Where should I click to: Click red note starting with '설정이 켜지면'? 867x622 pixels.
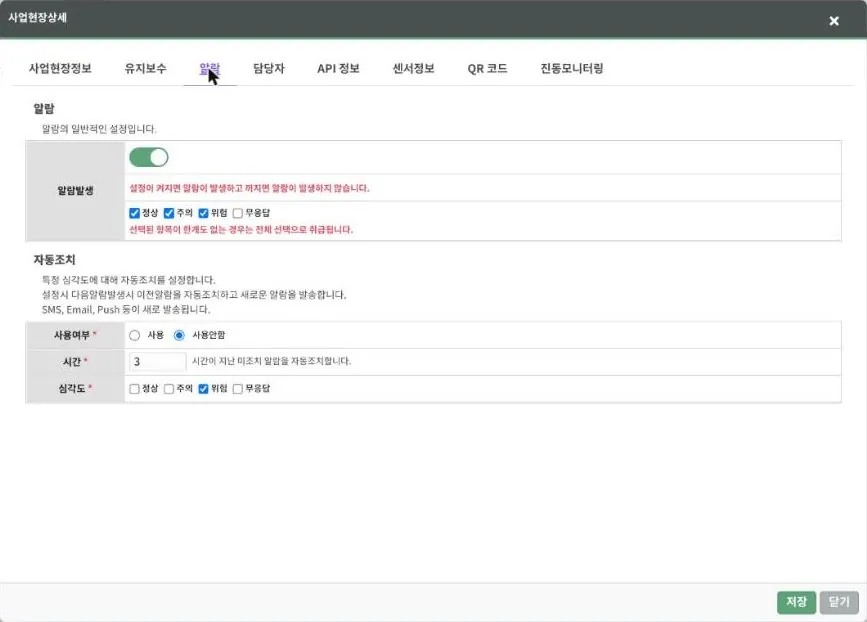[249, 188]
